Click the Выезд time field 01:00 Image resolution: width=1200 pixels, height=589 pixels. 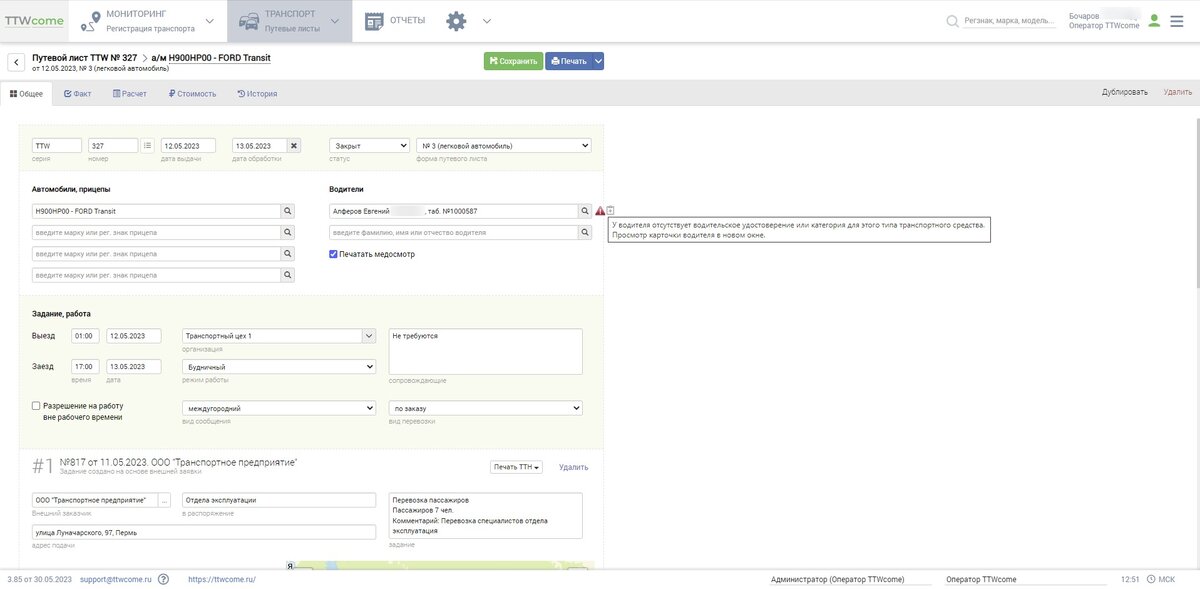[x=85, y=336]
